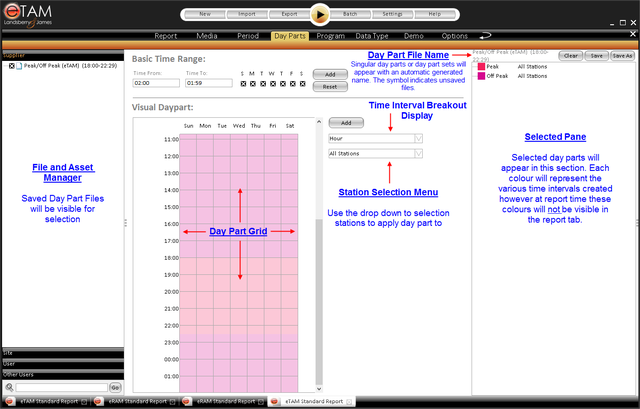Click Add above the Hour dropdown
This screenshot has height=409, width=640.
346,122
